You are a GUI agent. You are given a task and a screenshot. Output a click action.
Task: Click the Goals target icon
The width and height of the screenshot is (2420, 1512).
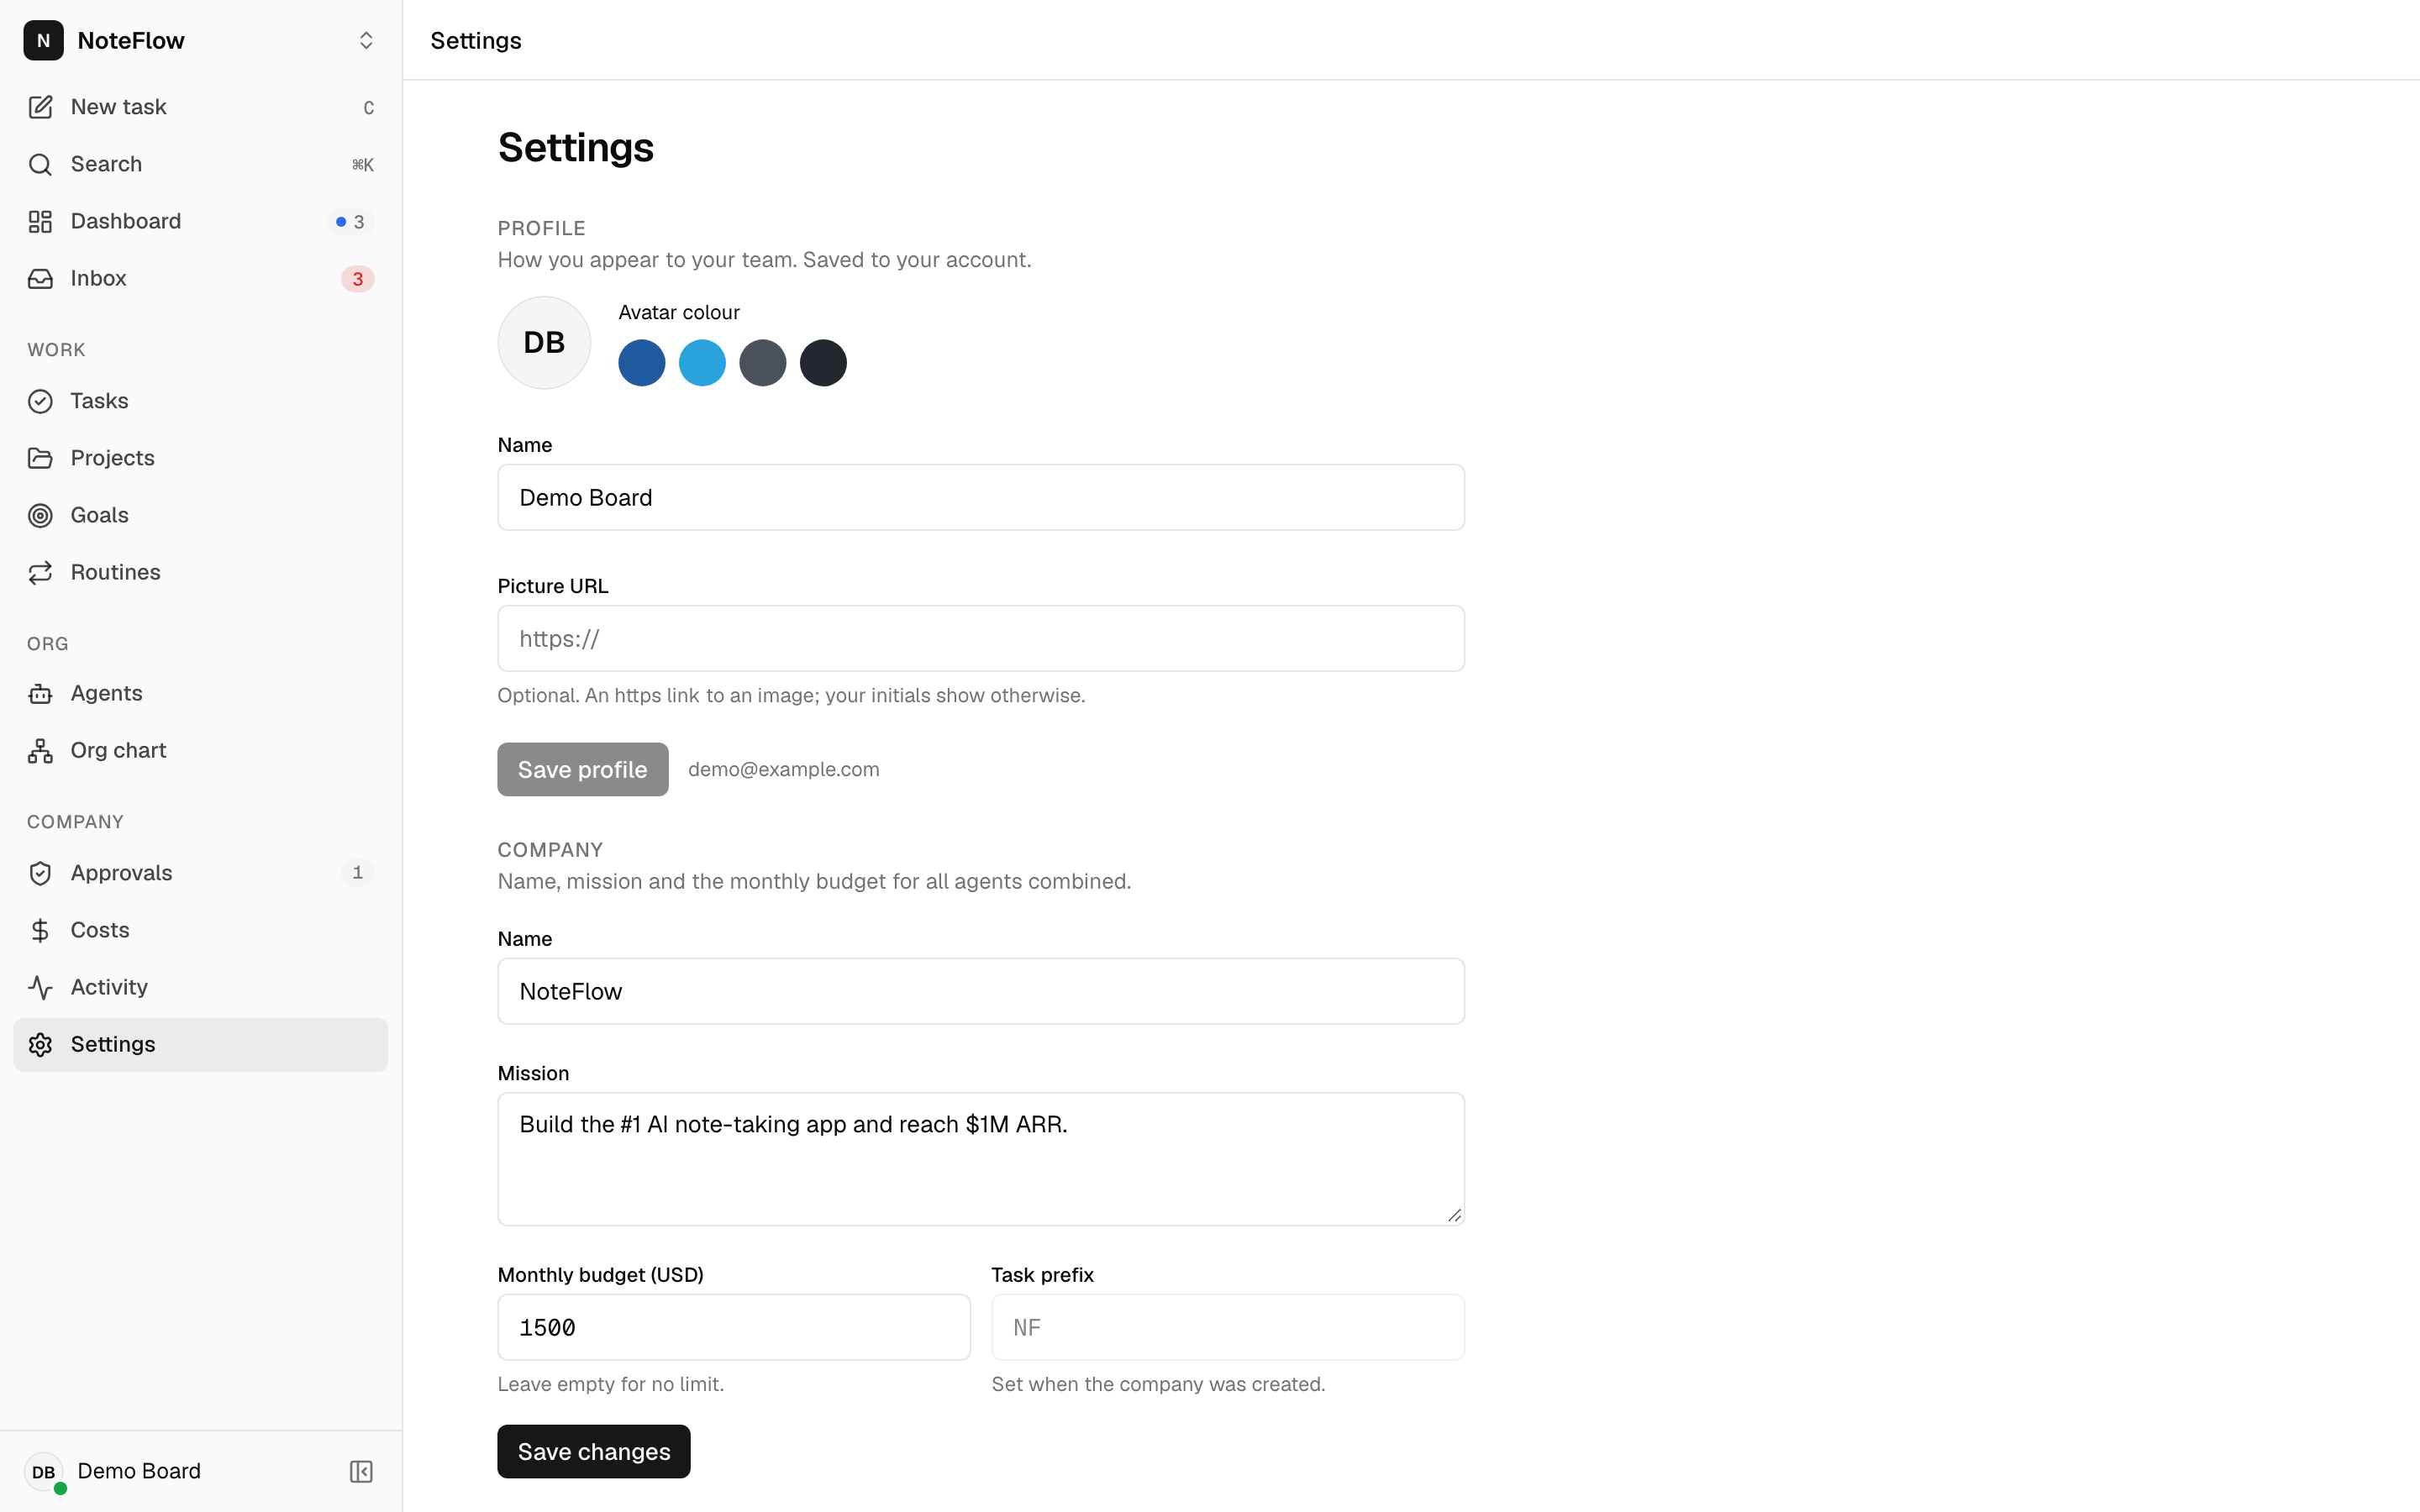[40, 515]
